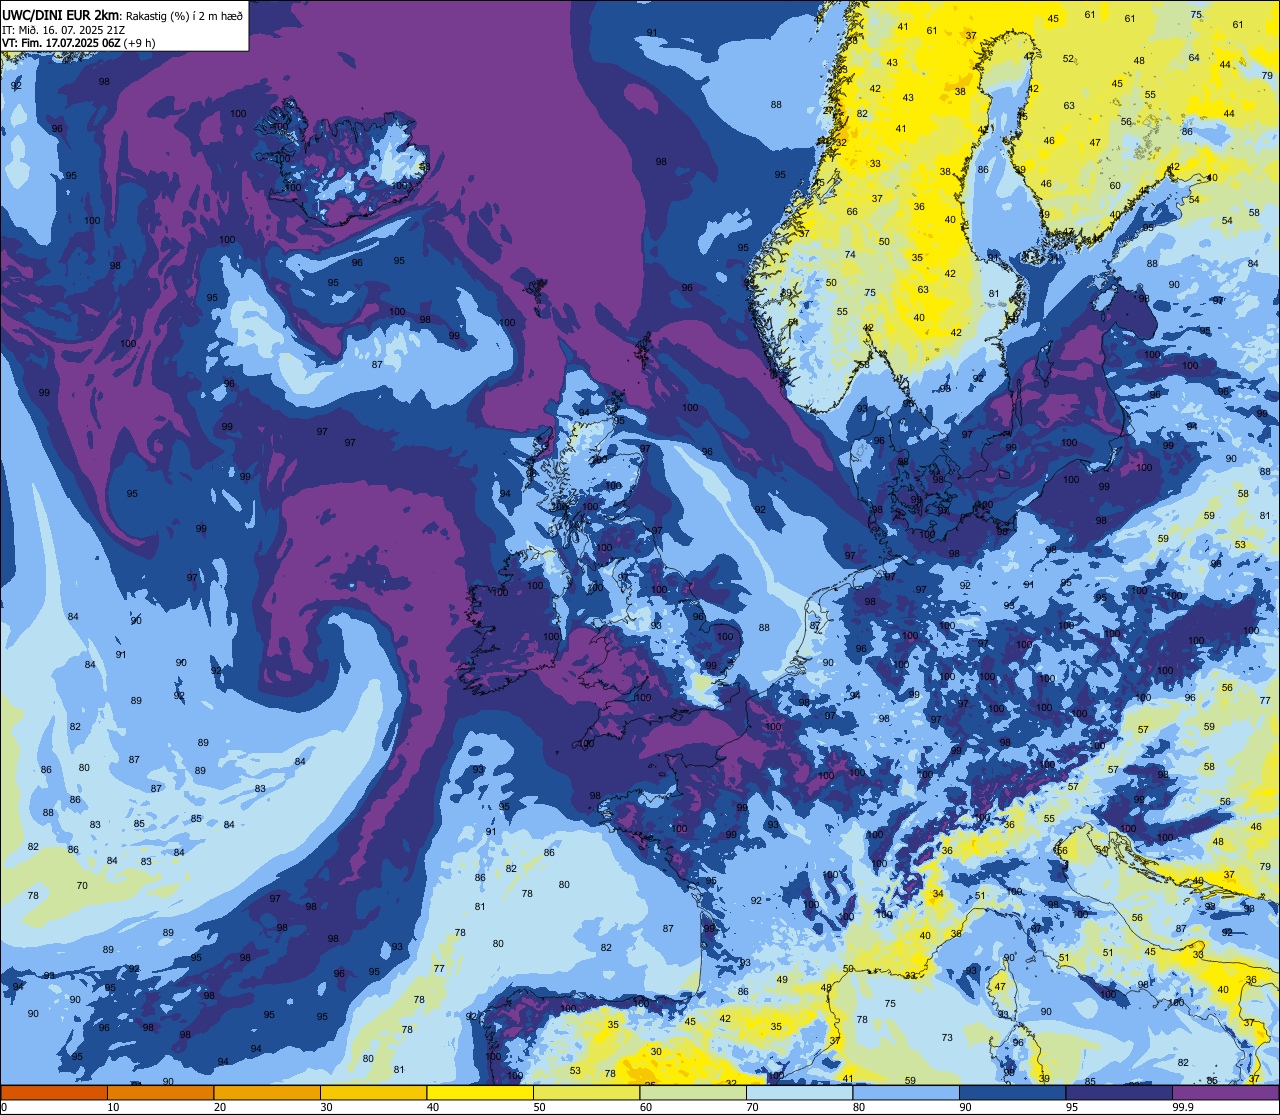Pick the 50–60 pale yellow legend swatch
This screenshot has height=1115, width=1280.
[x=586, y=1092]
